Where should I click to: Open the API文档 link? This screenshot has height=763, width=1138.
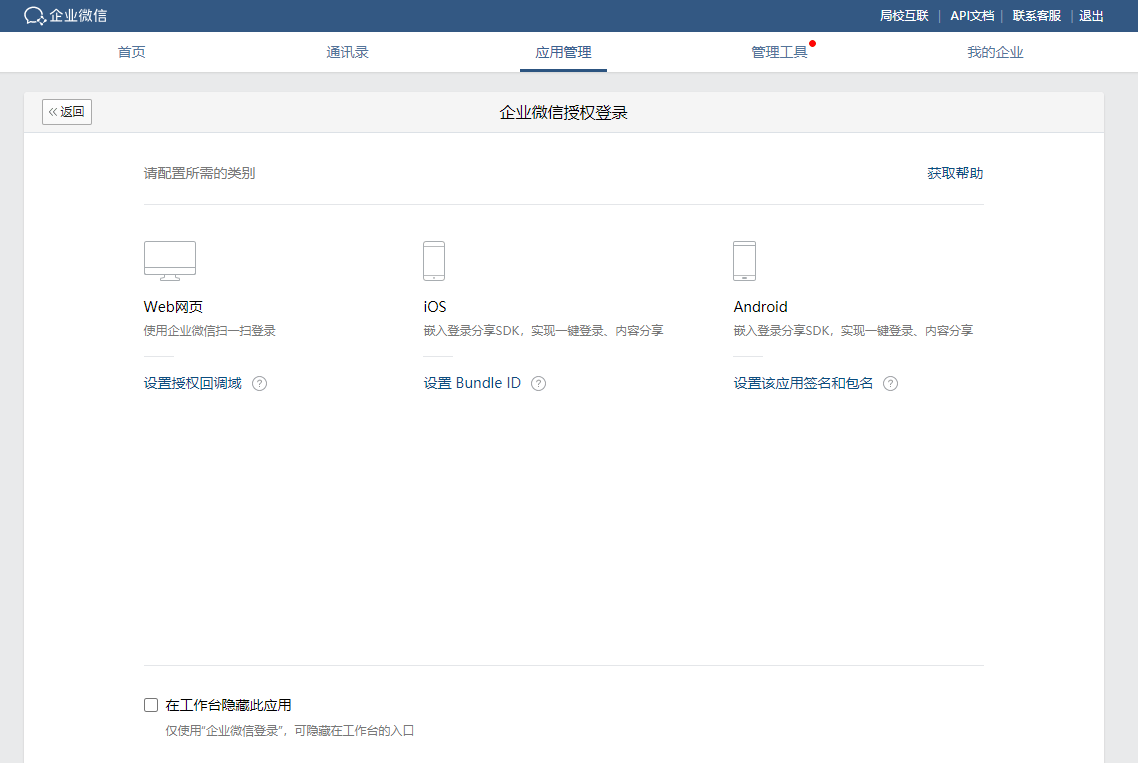pos(972,16)
